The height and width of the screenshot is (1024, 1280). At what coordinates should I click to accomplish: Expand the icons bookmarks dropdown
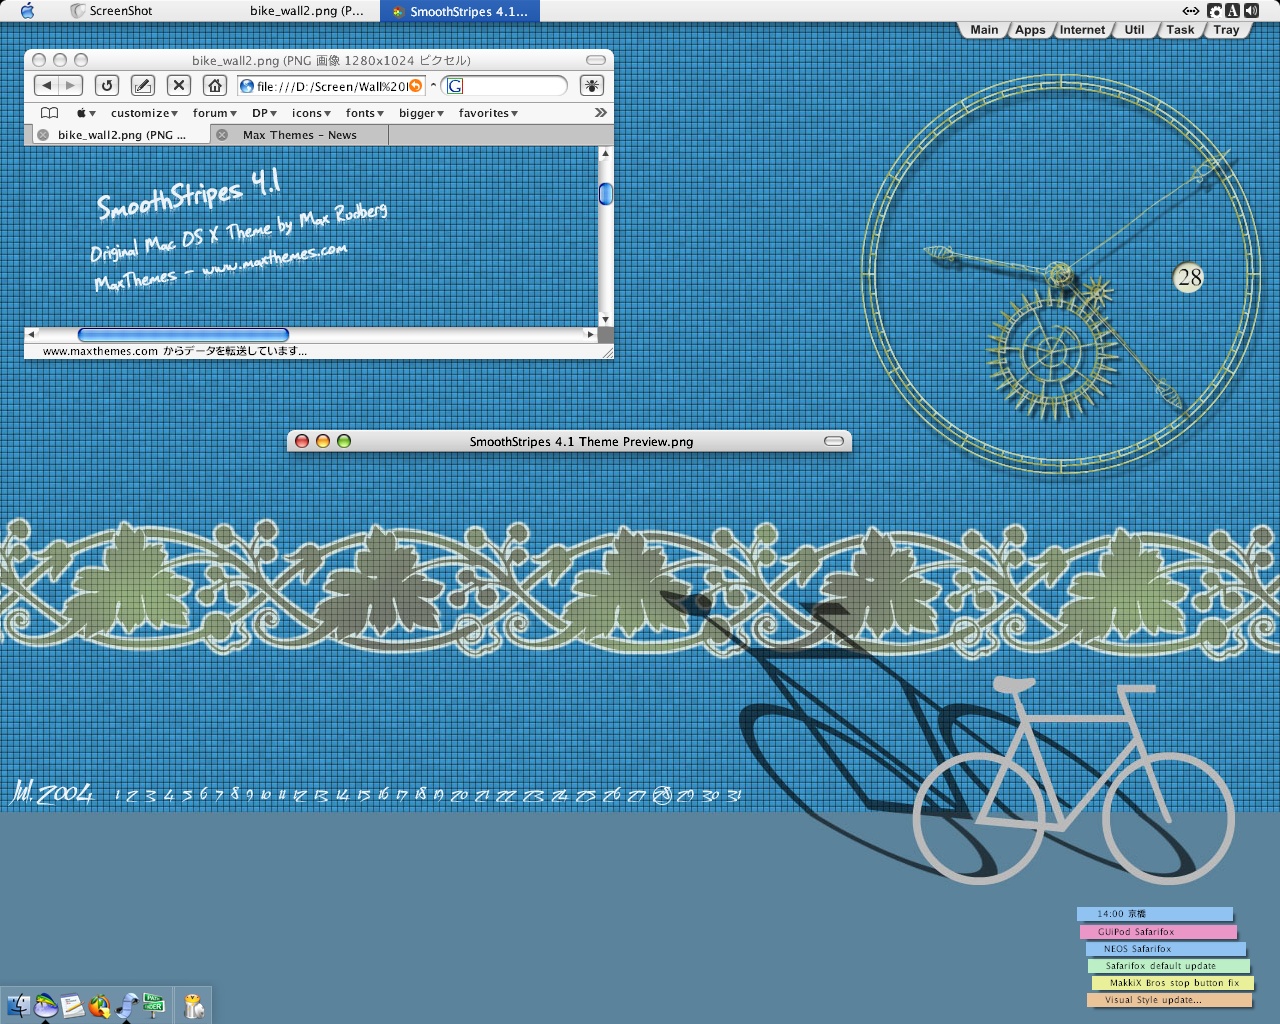(x=311, y=113)
